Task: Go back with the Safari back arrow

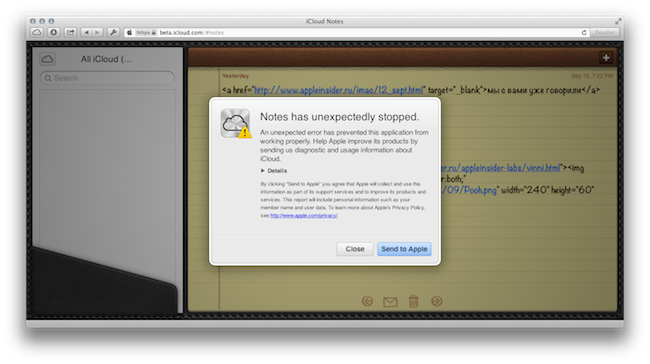Action: (x=86, y=32)
